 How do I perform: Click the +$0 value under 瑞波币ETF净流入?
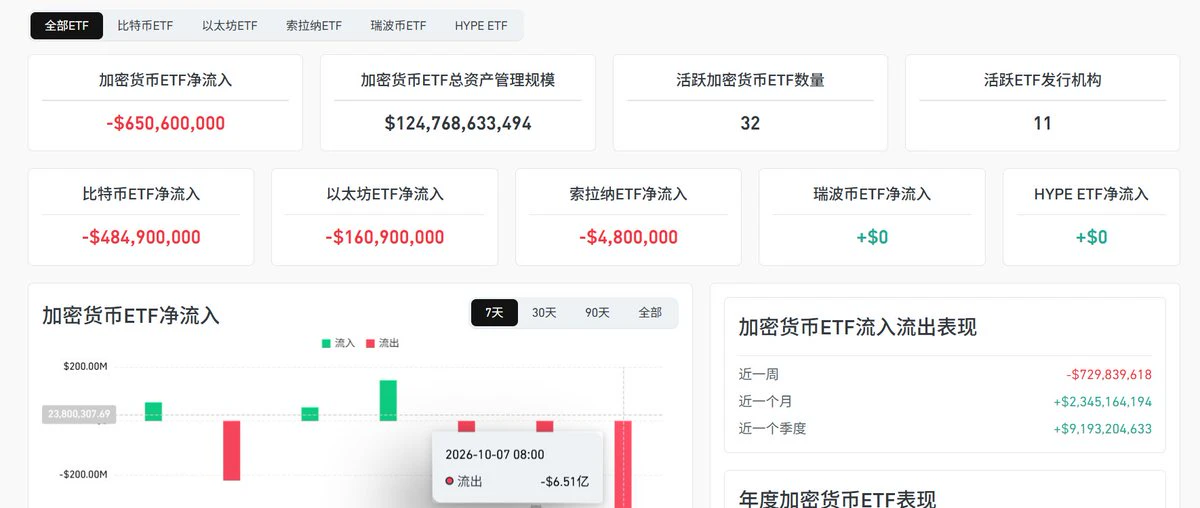872,237
